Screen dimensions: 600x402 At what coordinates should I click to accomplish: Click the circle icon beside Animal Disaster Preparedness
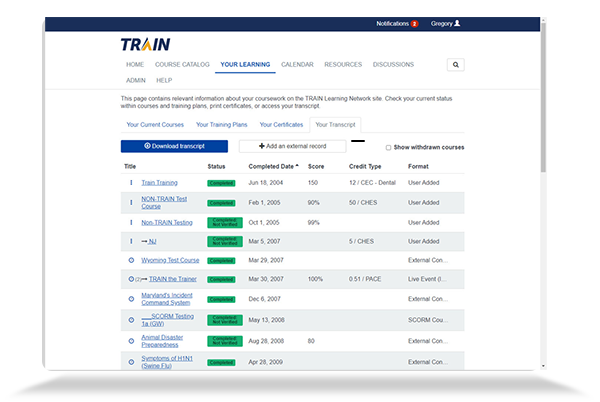tap(131, 341)
